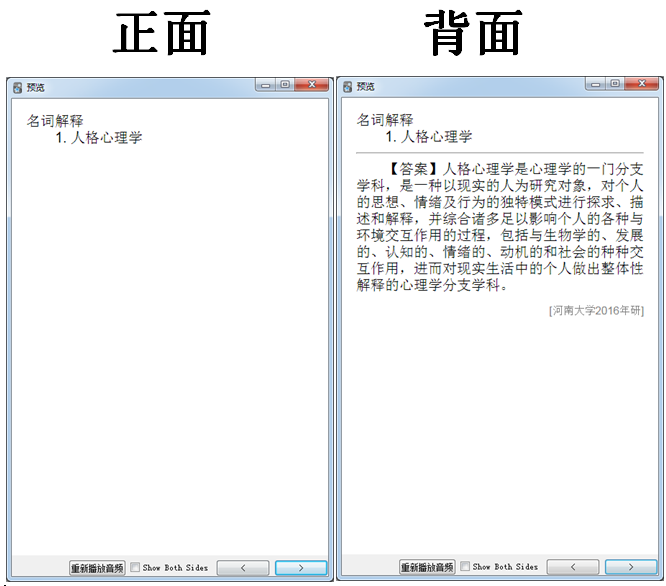Go to next card in left preview window
The width and height of the screenshot is (666, 586).
pos(301,568)
